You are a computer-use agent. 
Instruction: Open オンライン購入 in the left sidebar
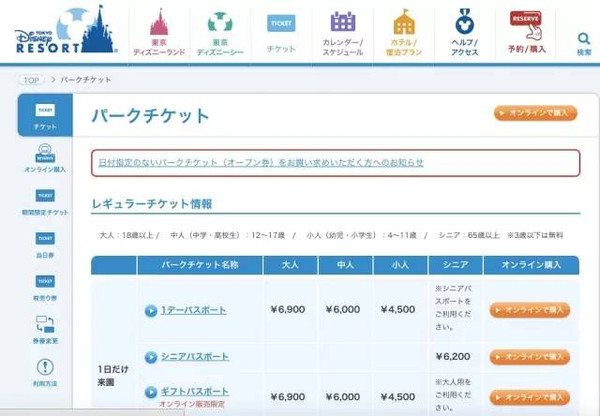click(x=45, y=158)
